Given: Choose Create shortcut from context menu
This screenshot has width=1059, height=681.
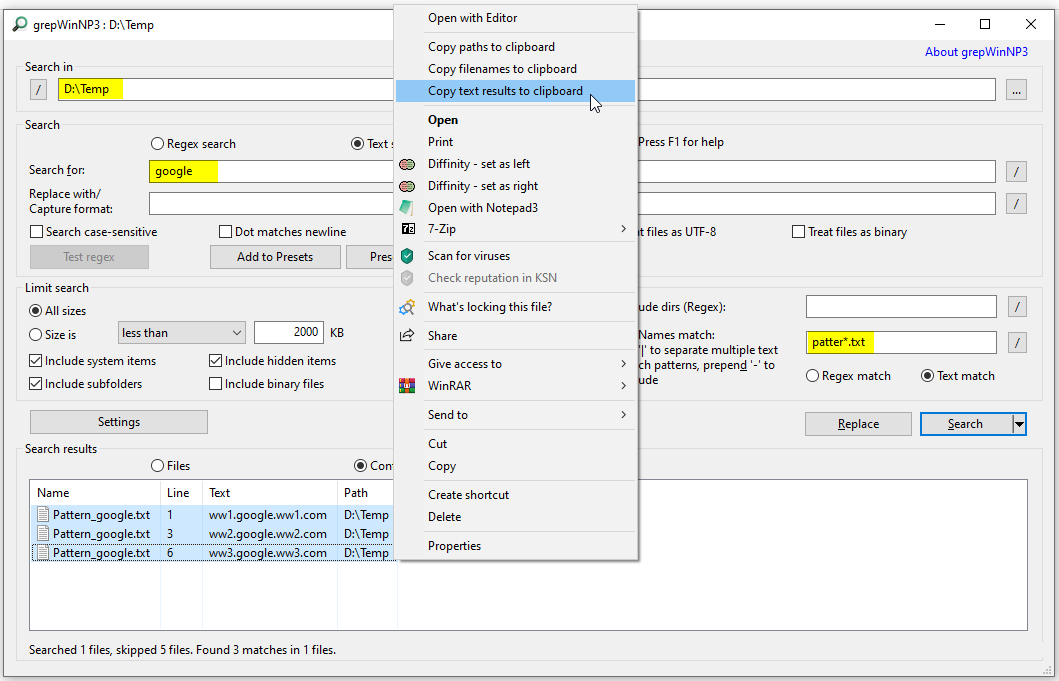Looking at the screenshot, I should coord(516,495).
